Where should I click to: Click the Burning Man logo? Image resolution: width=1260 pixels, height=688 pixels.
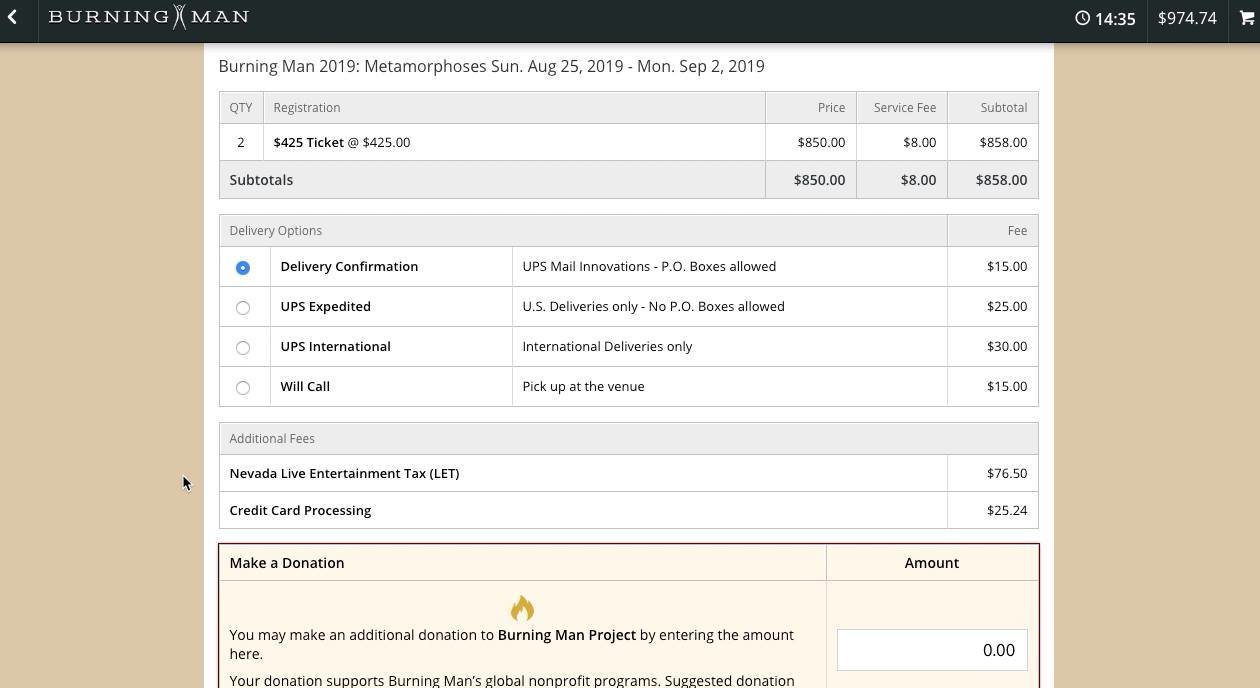pos(149,17)
